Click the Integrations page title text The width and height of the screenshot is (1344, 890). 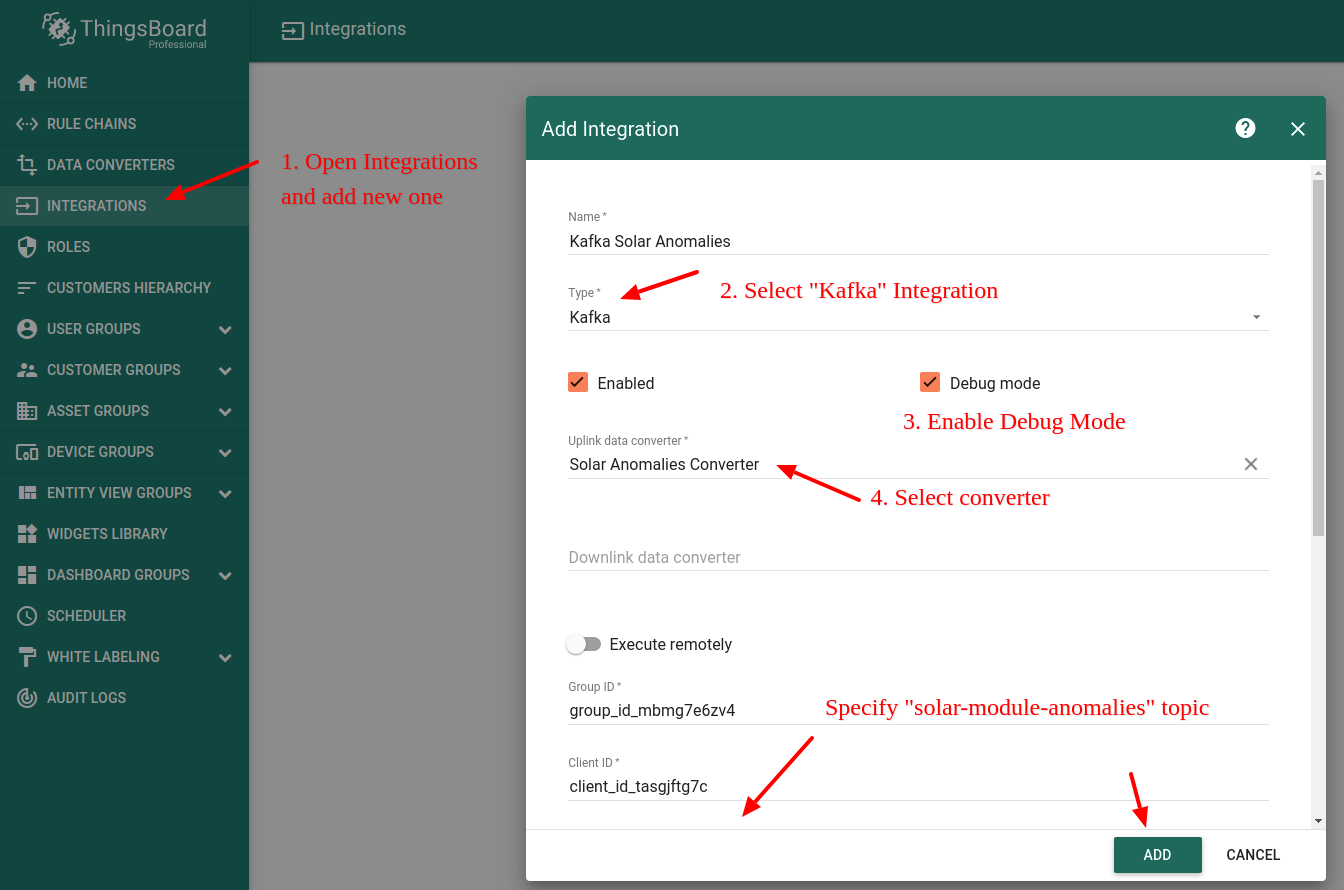coord(358,29)
